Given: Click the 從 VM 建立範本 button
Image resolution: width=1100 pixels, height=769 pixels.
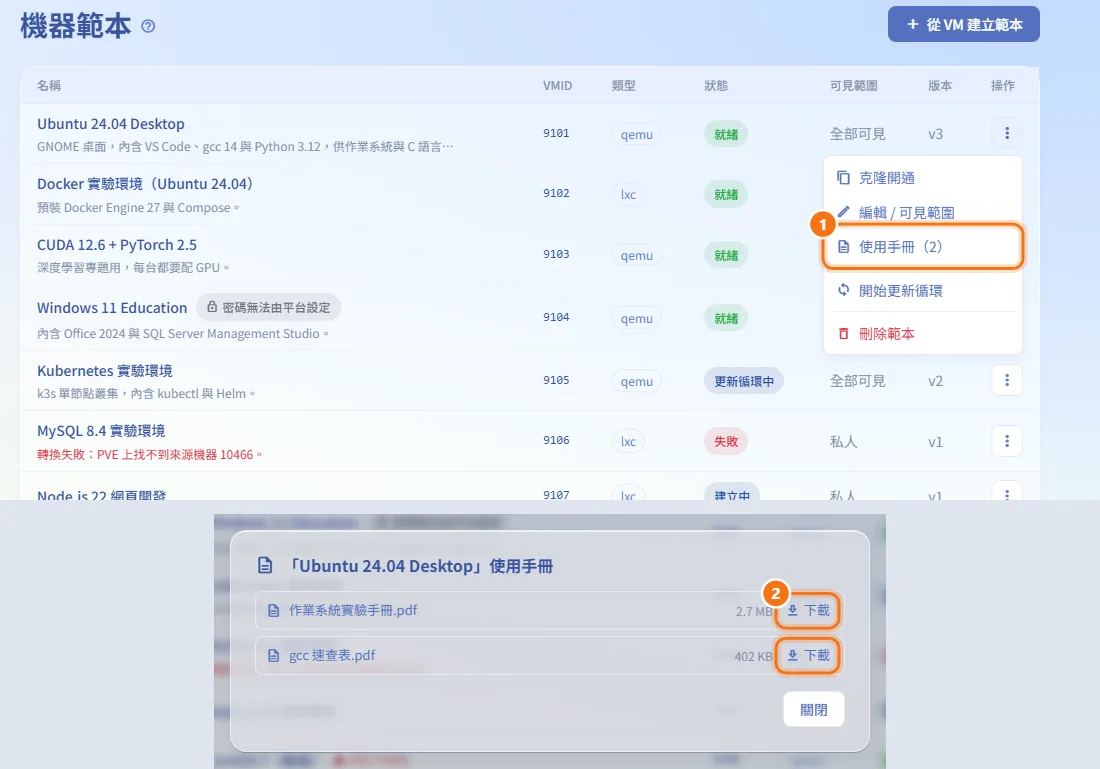Looking at the screenshot, I should point(963,25).
